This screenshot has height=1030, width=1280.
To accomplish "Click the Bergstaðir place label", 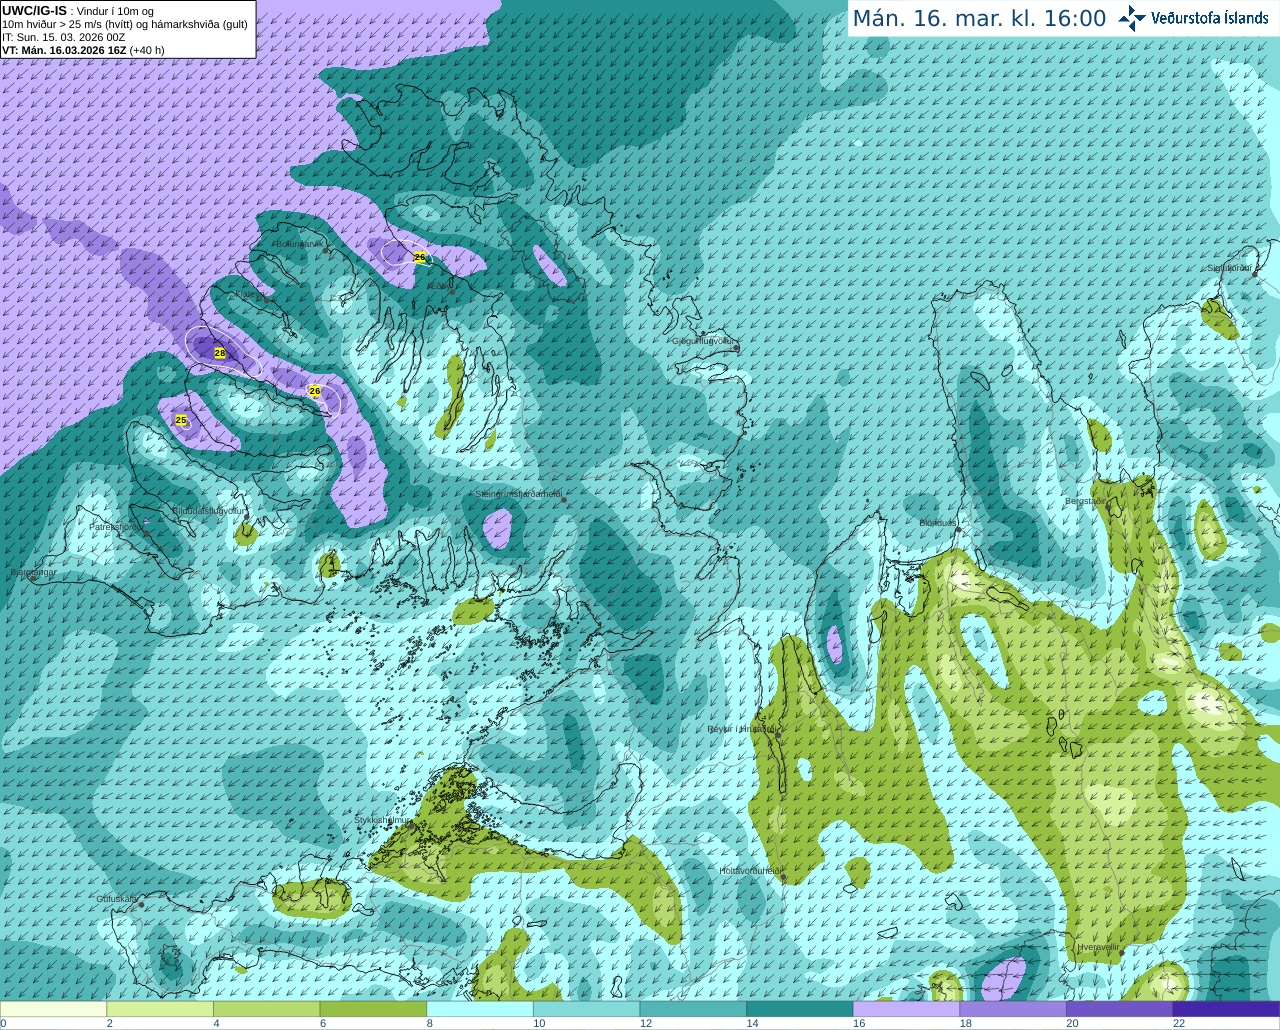I will [x=1087, y=501].
